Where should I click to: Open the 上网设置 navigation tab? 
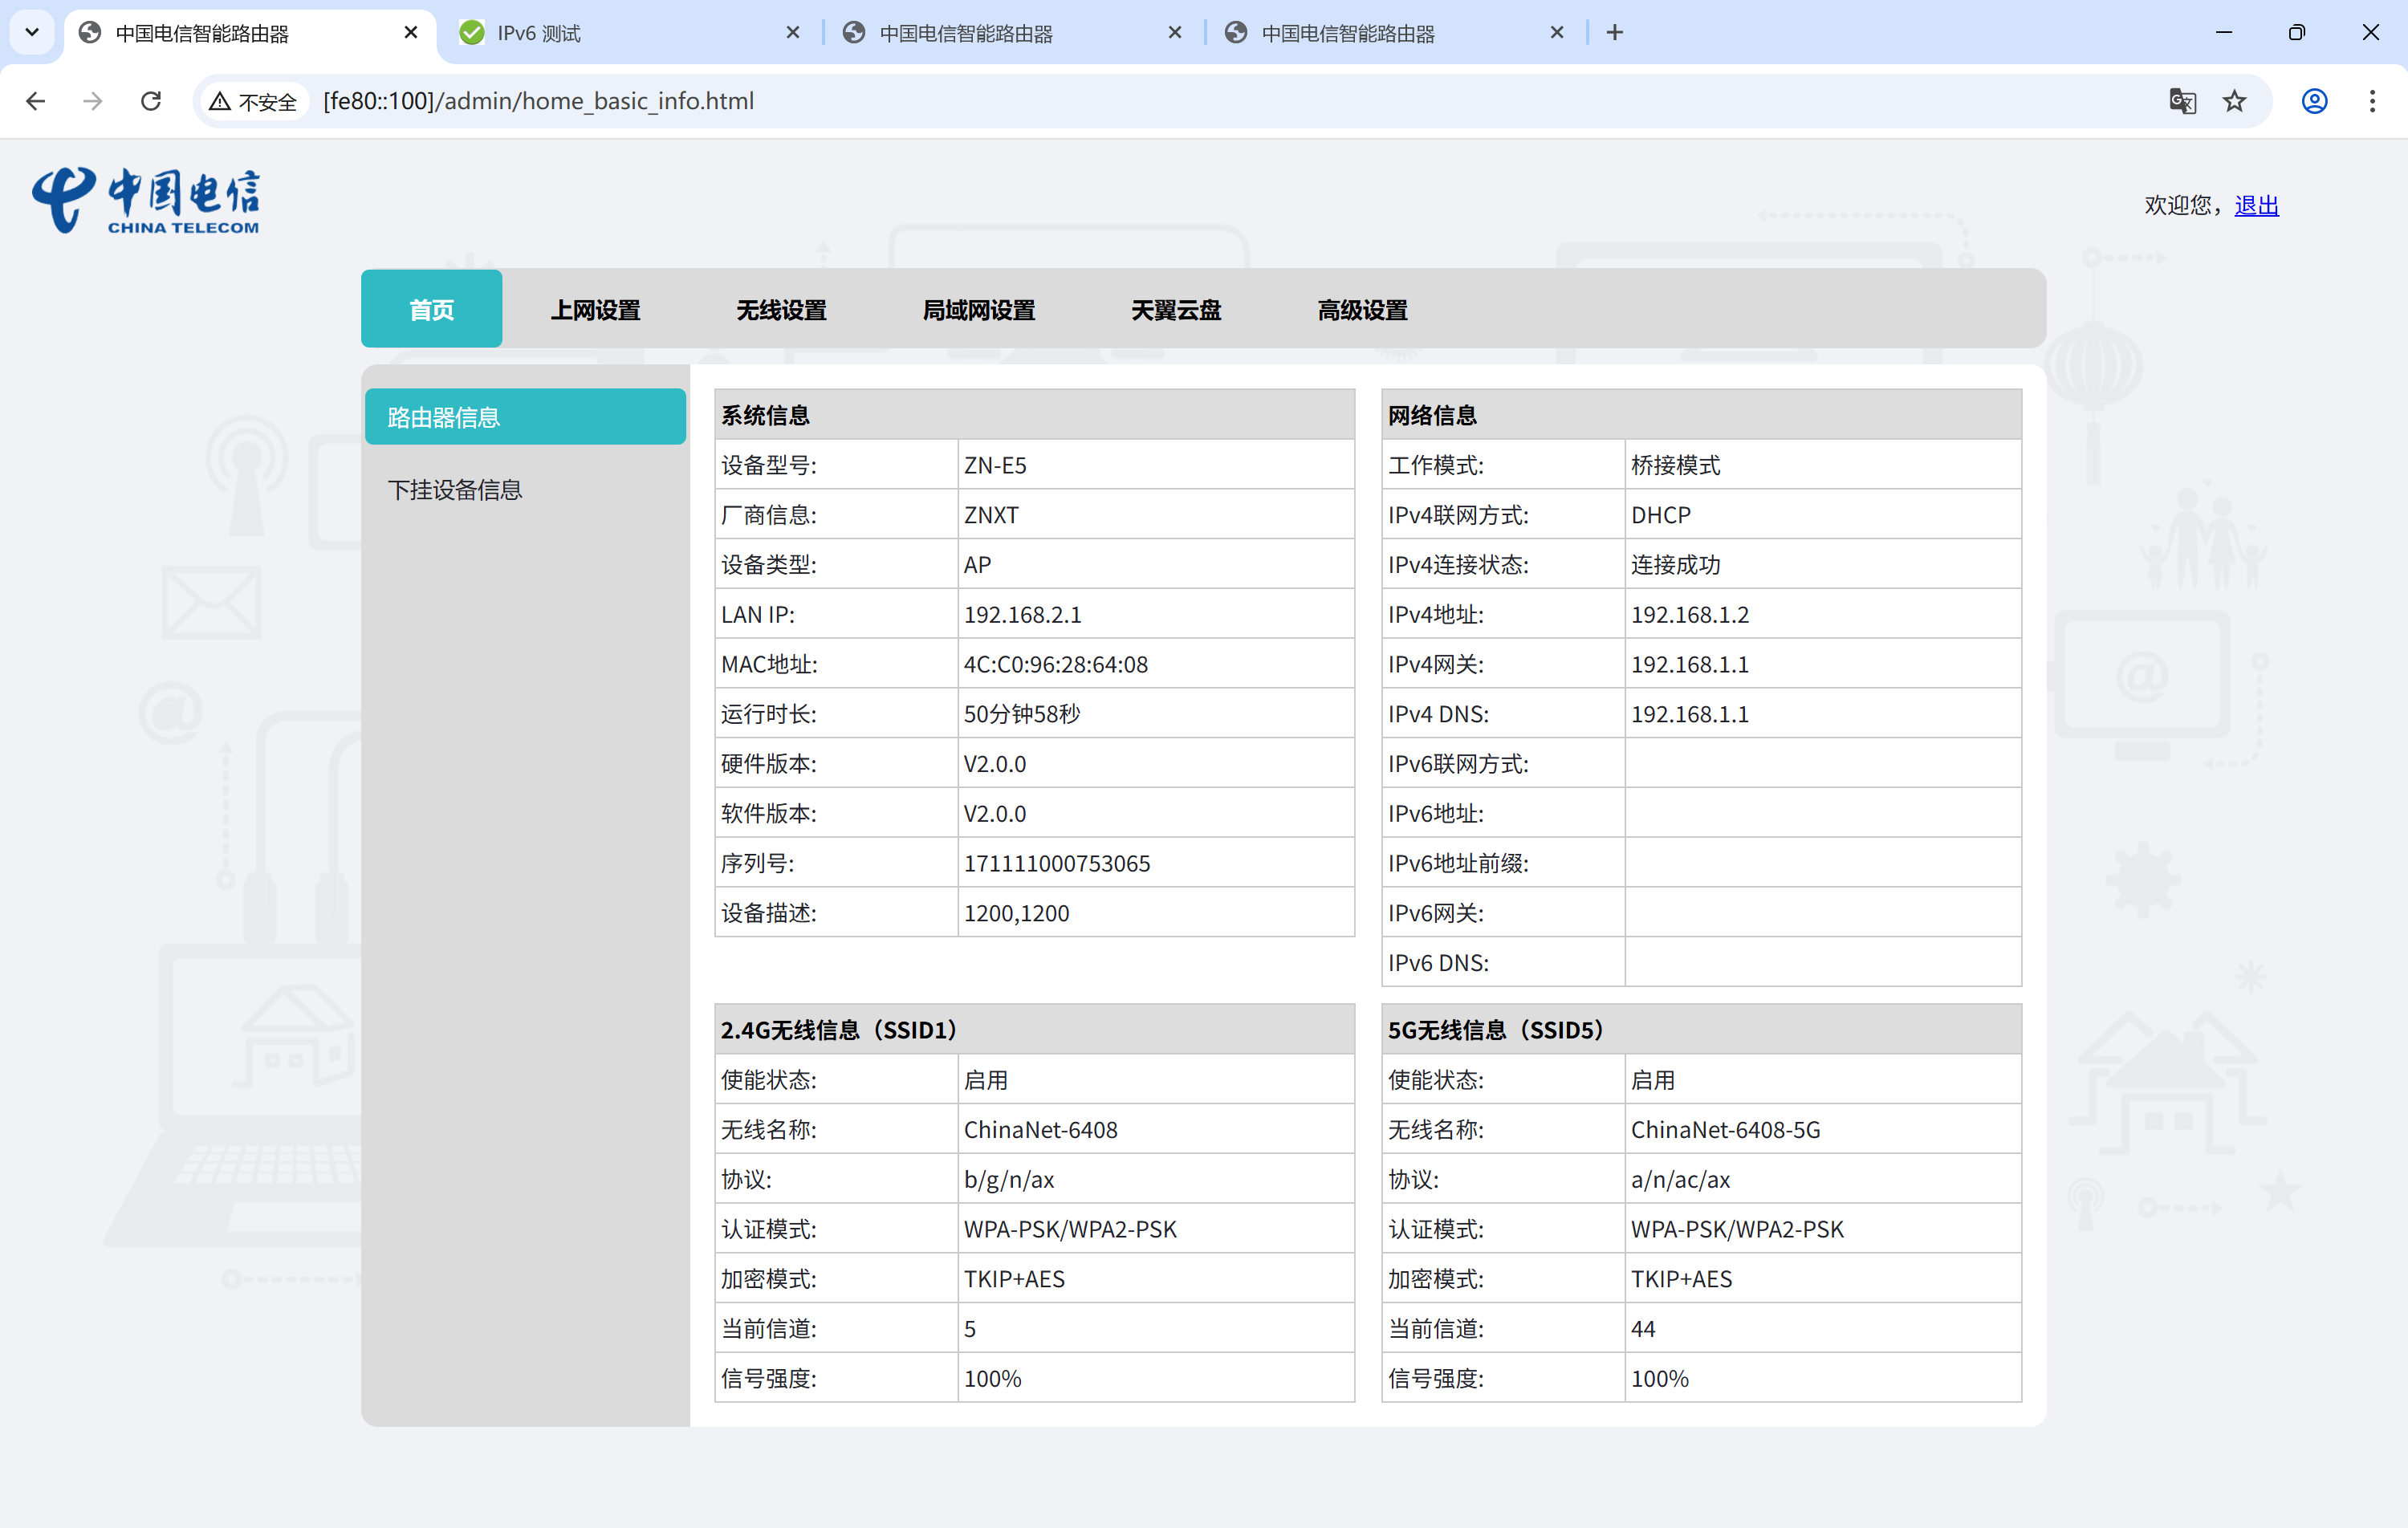[x=595, y=310]
